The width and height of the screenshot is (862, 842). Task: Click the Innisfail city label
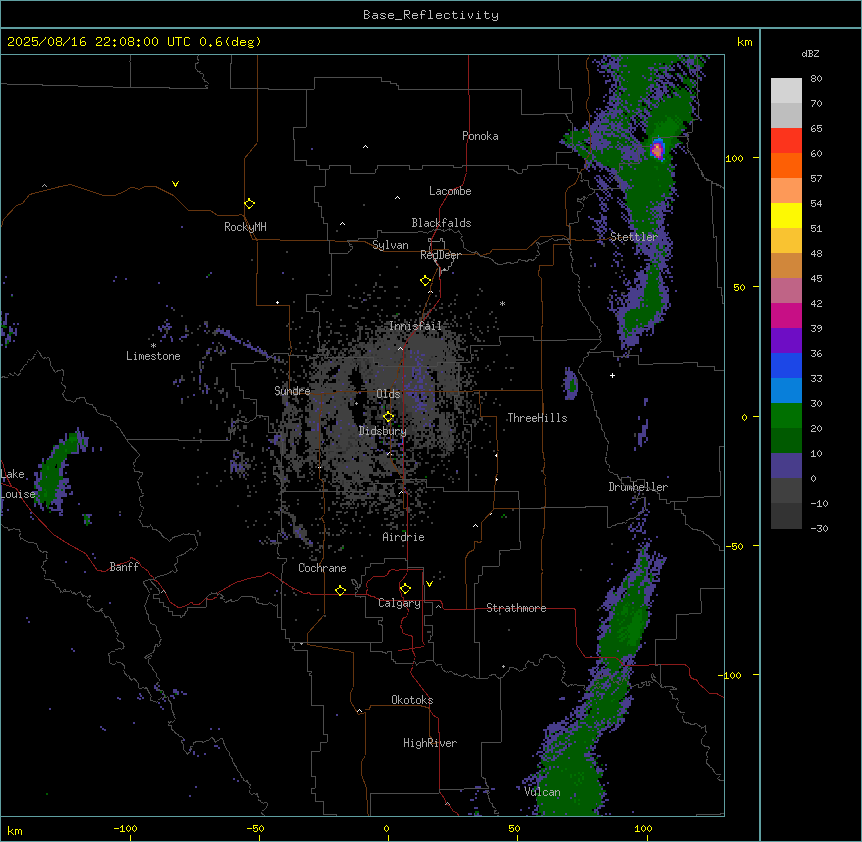click(415, 326)
